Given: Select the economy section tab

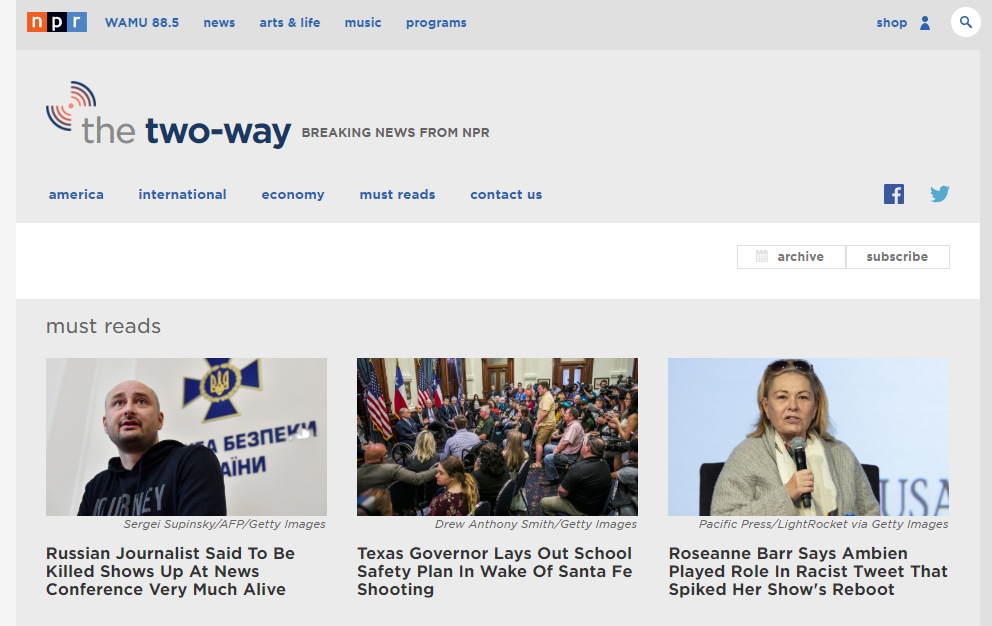Looking at the screenshot, I should pos(293,194).
